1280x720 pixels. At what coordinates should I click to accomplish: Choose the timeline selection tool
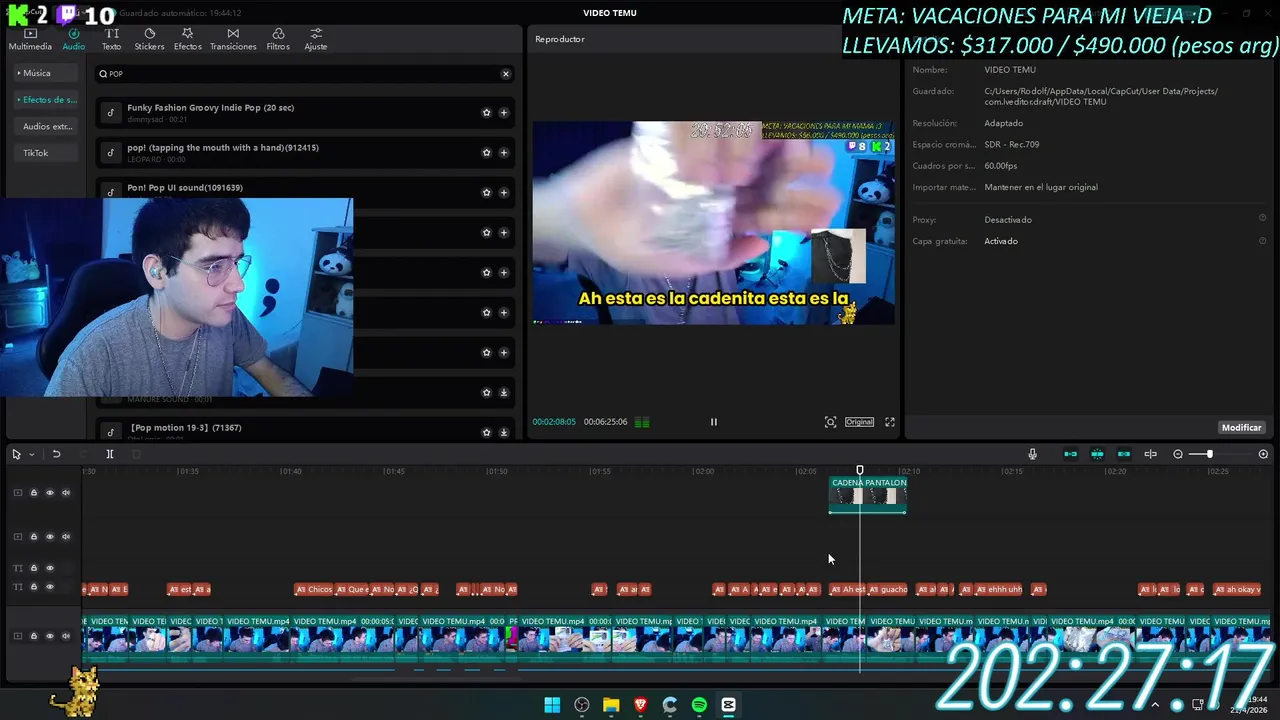pos(16,454)
